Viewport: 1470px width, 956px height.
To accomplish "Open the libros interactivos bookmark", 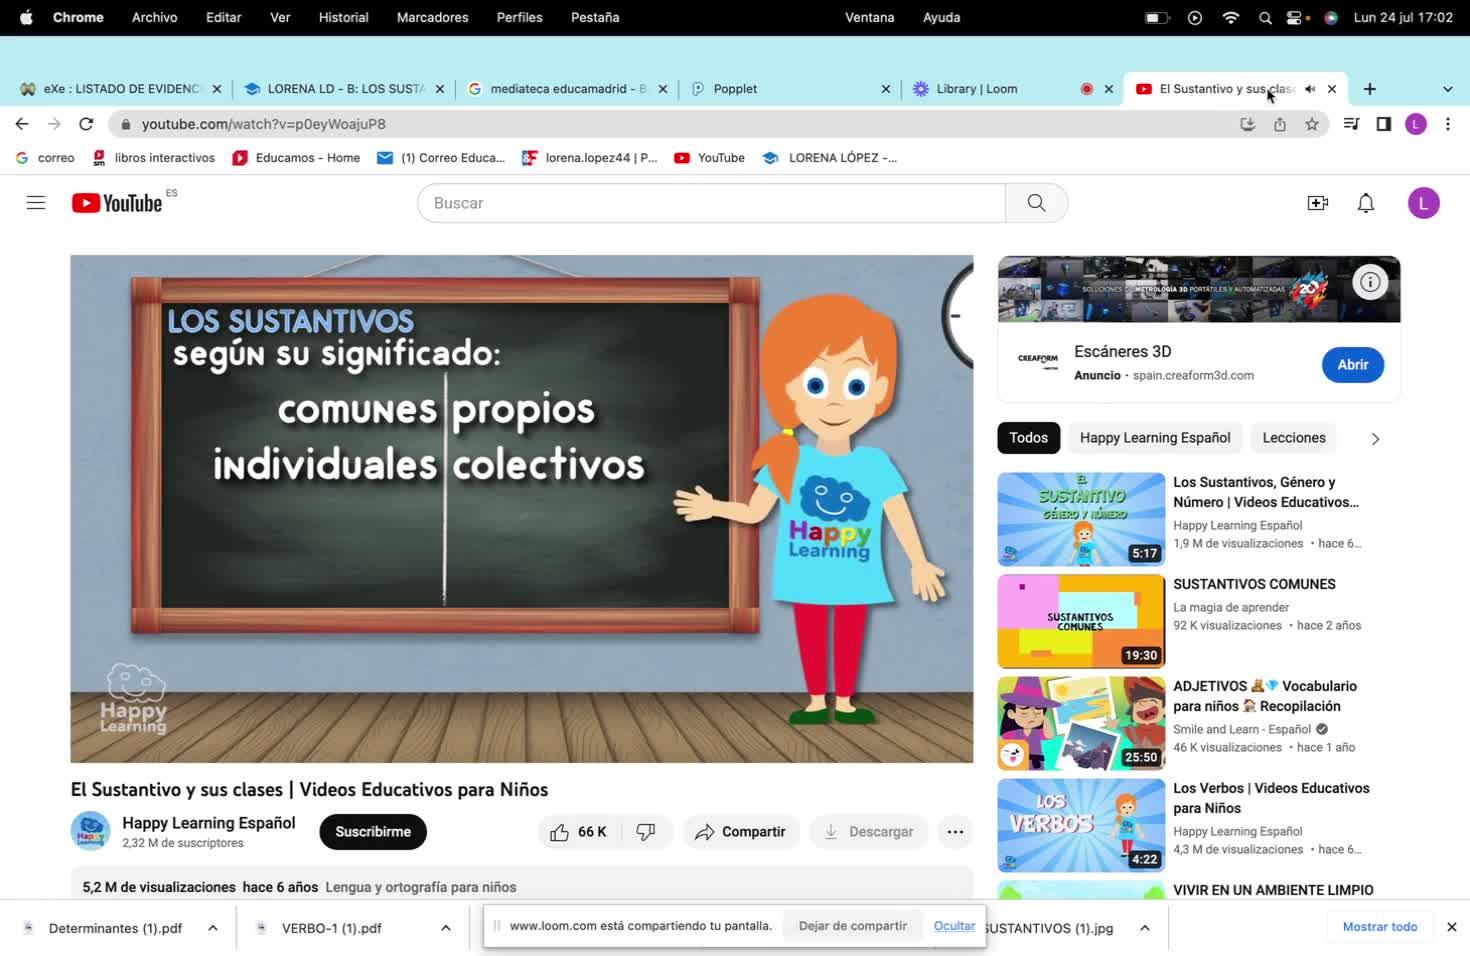I will [x=154, y=158].
